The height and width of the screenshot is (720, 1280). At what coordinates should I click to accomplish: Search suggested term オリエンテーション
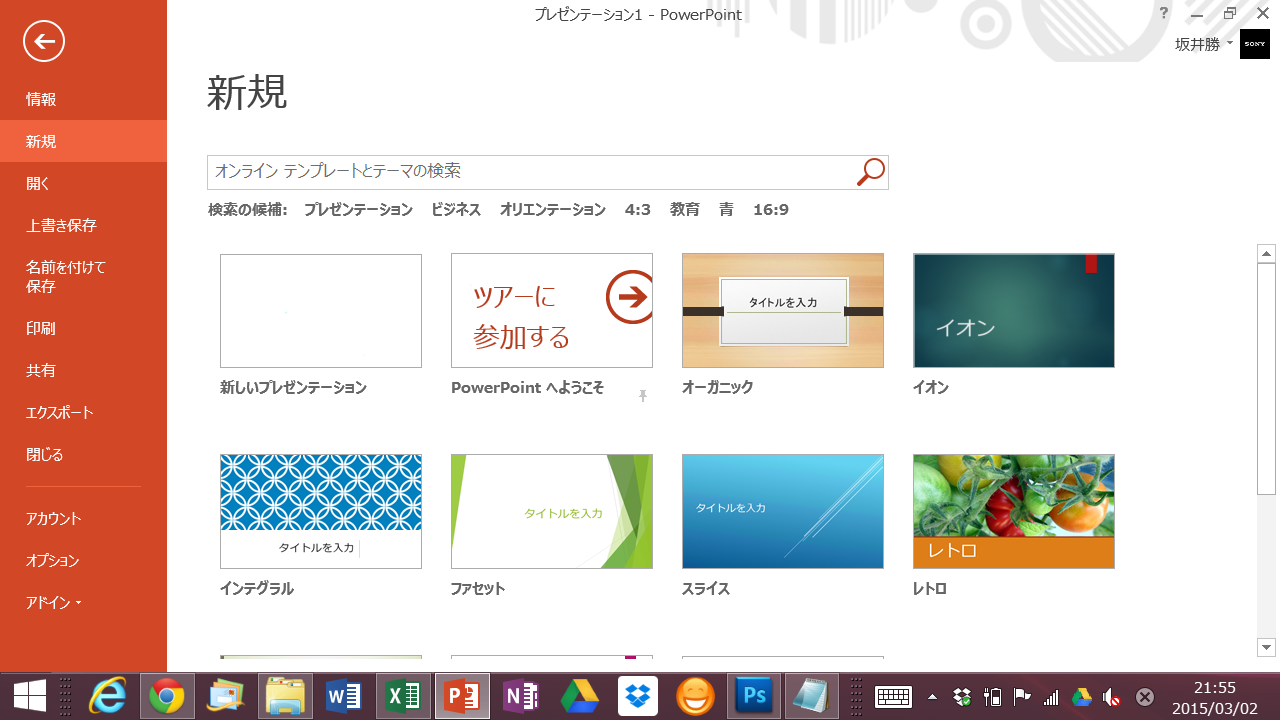click(x=553, y=210)
